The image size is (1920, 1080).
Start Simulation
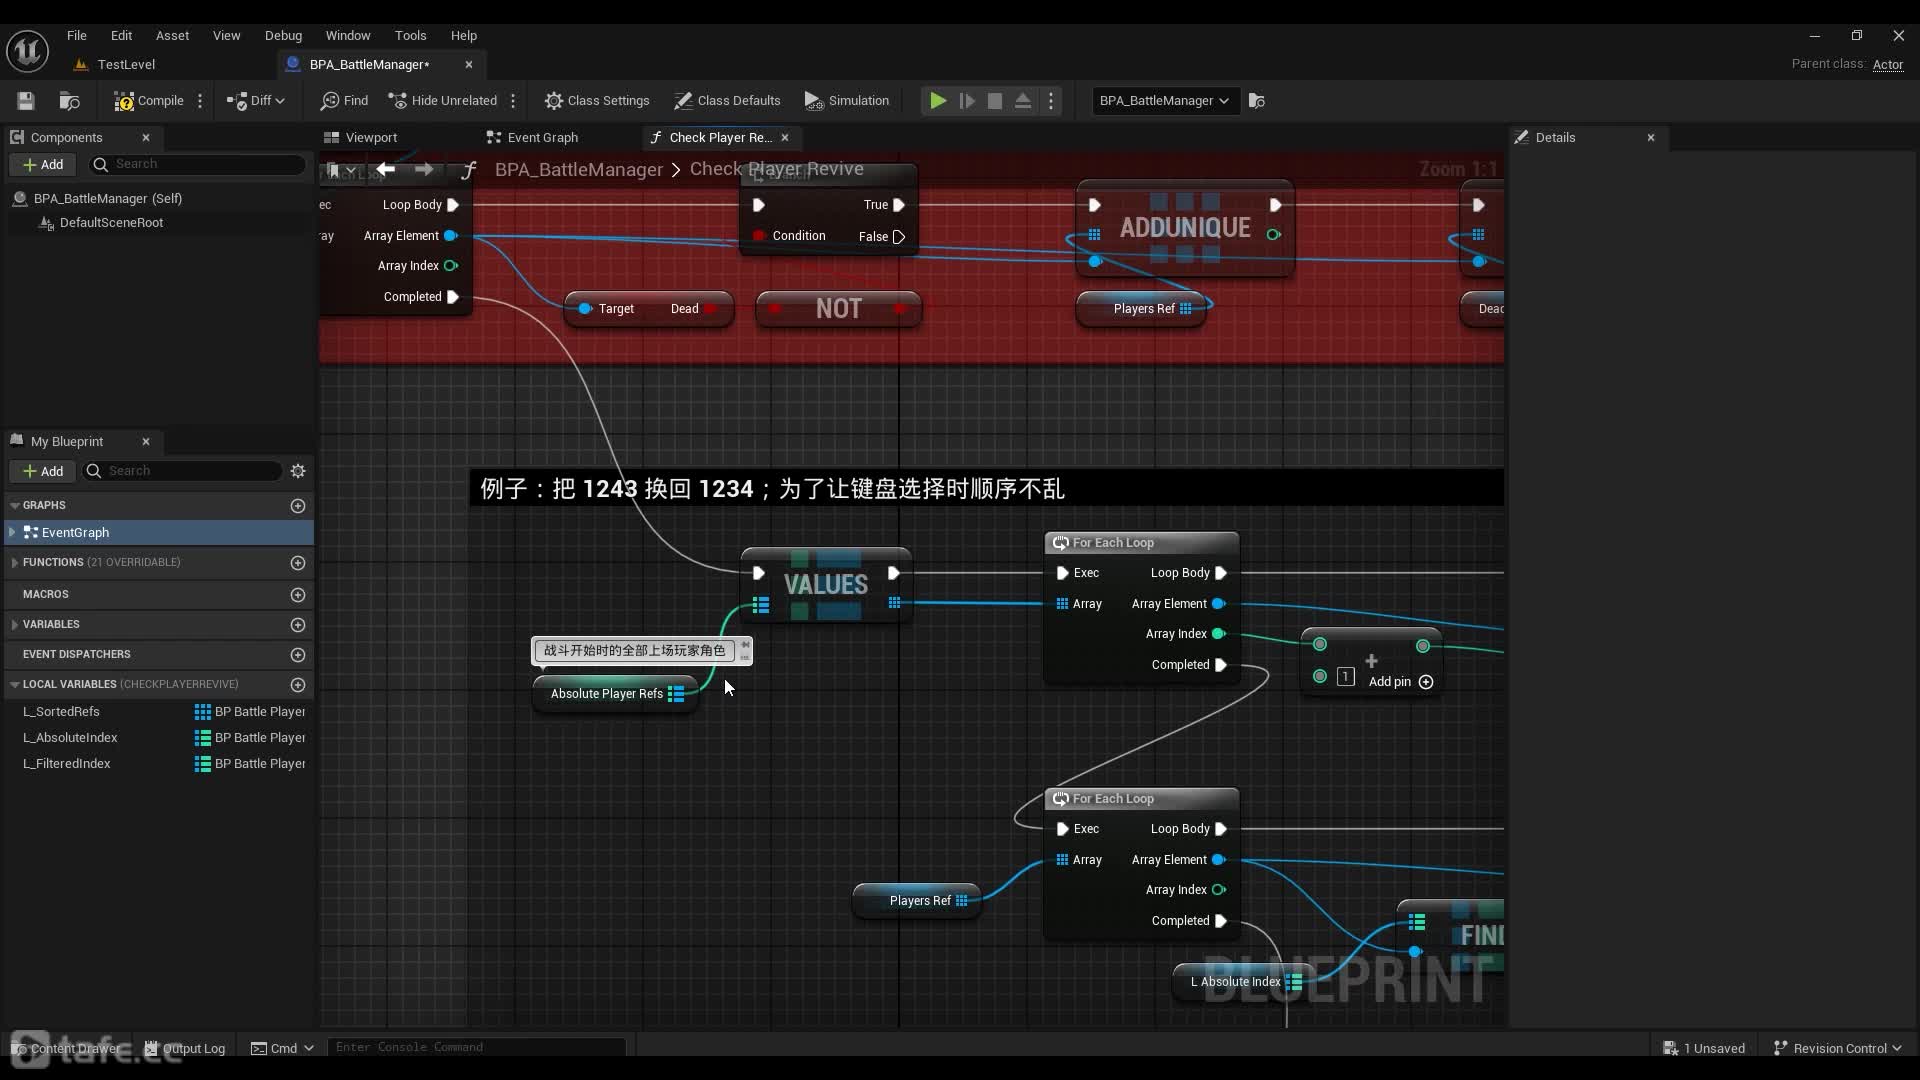[847, 100]
